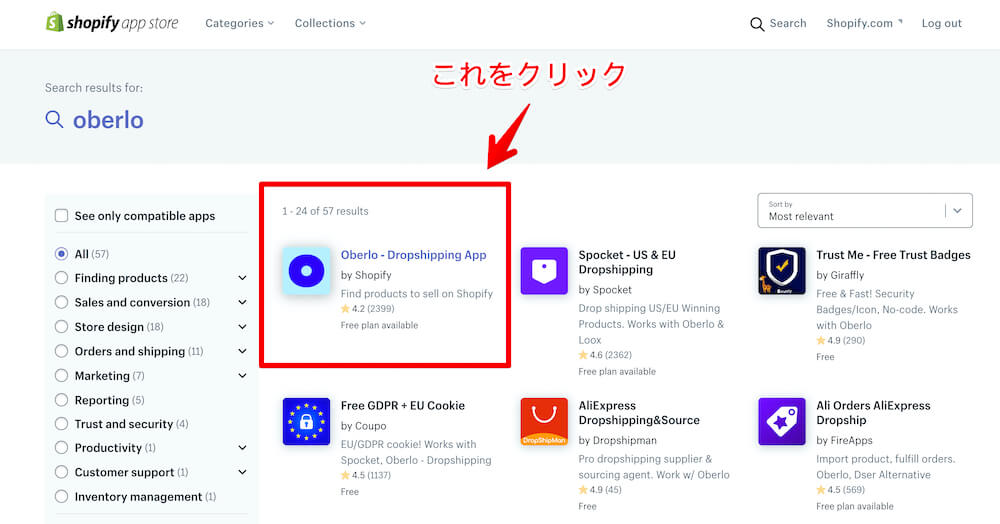Select Trust and security filter radio

pos(61,424)
